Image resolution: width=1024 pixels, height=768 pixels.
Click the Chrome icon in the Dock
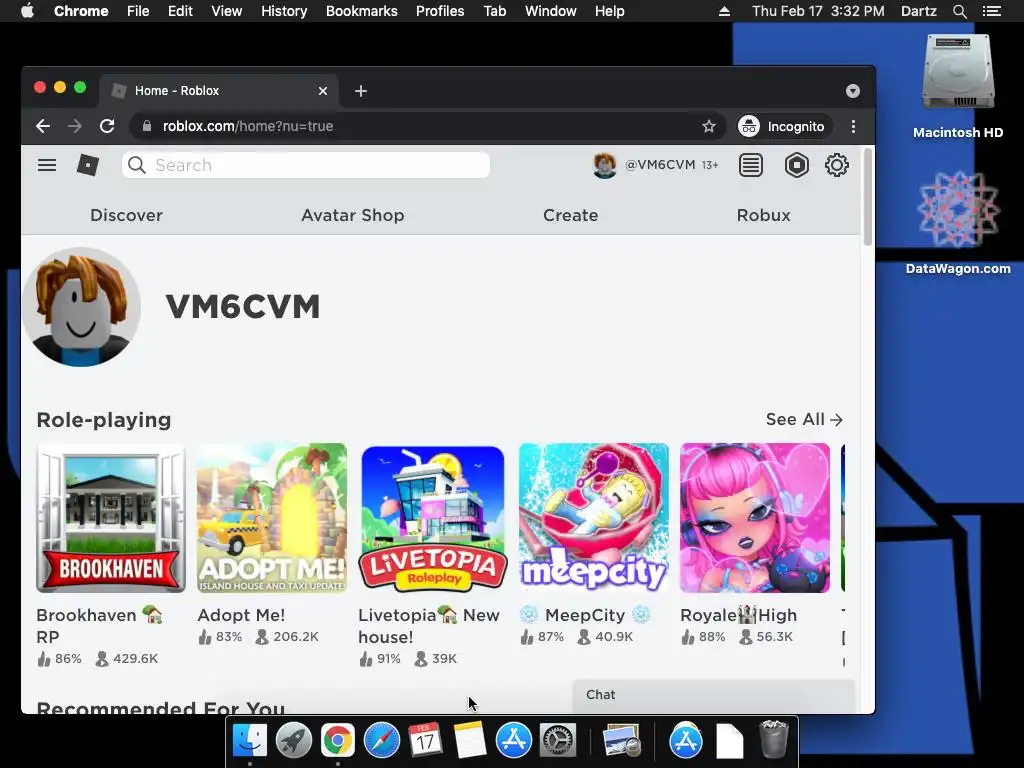(338, 741)
